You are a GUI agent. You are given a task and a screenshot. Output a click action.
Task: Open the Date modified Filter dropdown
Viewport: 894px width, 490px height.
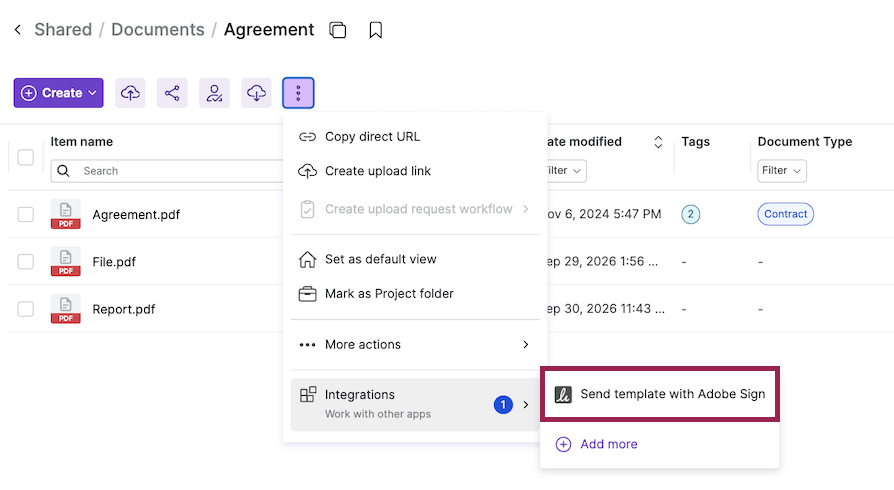tap(566, 171)
